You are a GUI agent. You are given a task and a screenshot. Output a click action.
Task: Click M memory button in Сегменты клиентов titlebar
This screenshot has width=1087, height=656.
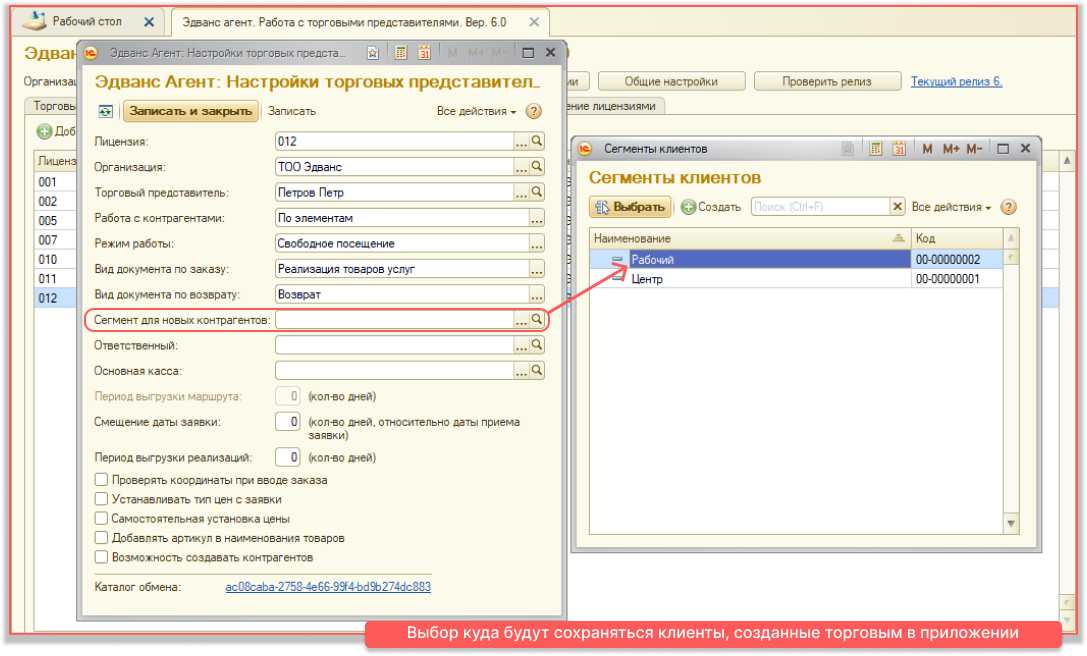pyautogui.click(x=928, y=149)
